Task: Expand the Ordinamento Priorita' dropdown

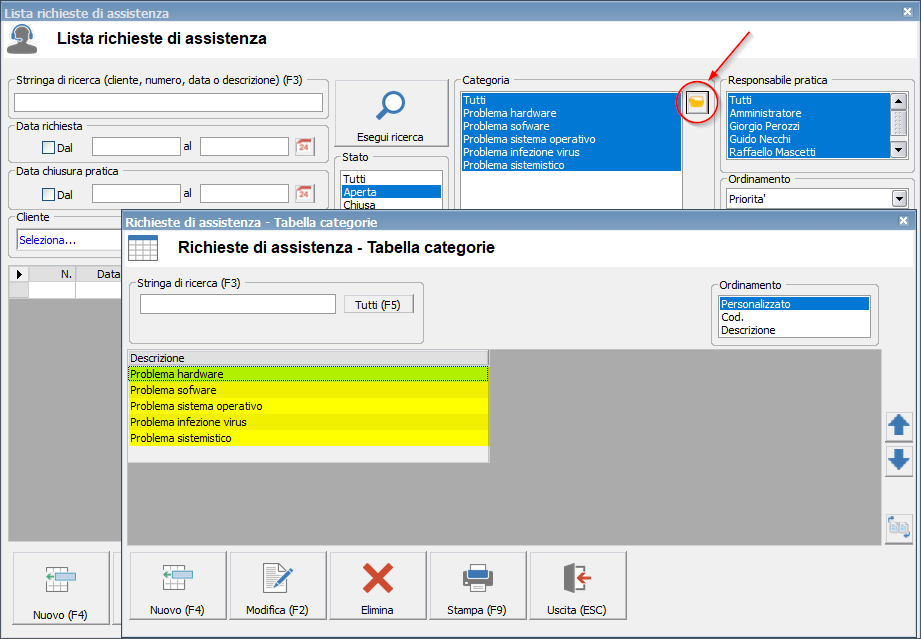Action: pyautogui.click(x=898, y=198)
